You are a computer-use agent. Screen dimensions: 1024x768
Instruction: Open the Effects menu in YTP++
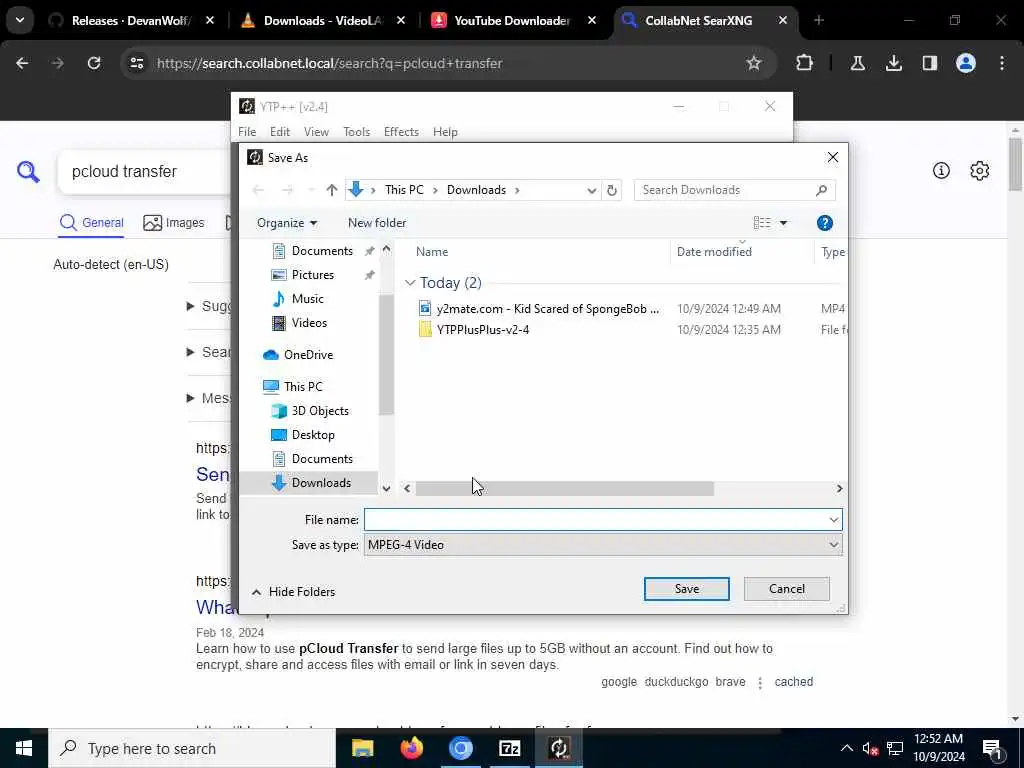point(401,132)
